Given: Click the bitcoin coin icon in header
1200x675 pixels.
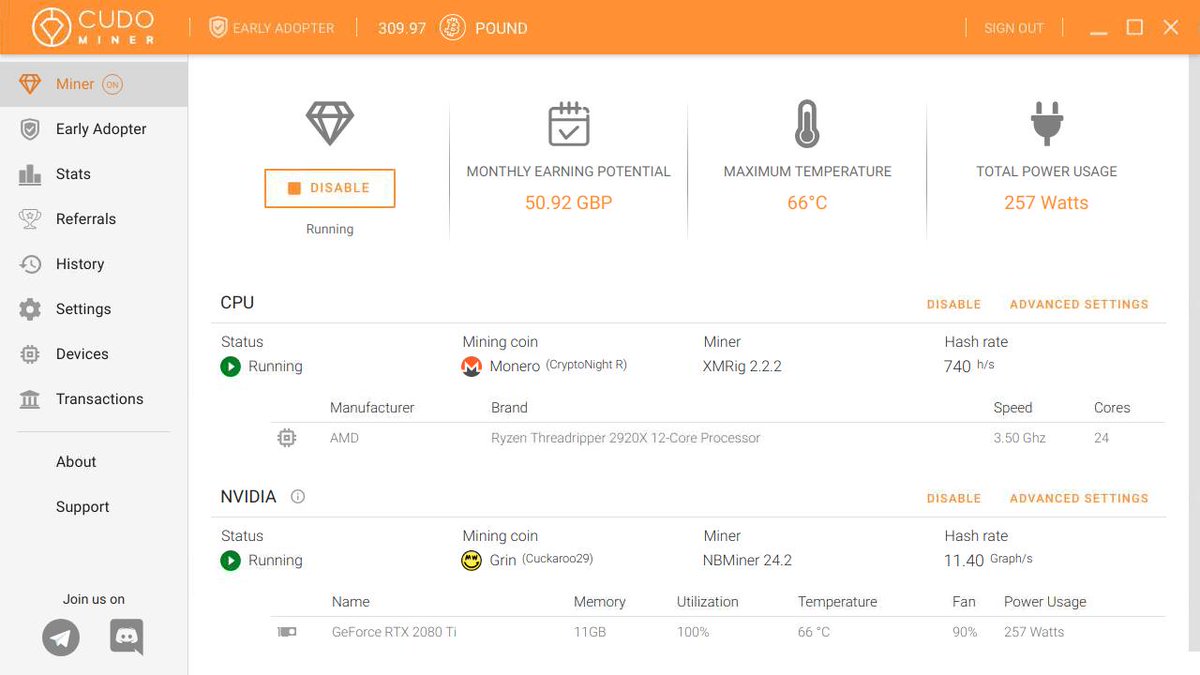Looking at the screenshot, I should (x=453, y=28).
